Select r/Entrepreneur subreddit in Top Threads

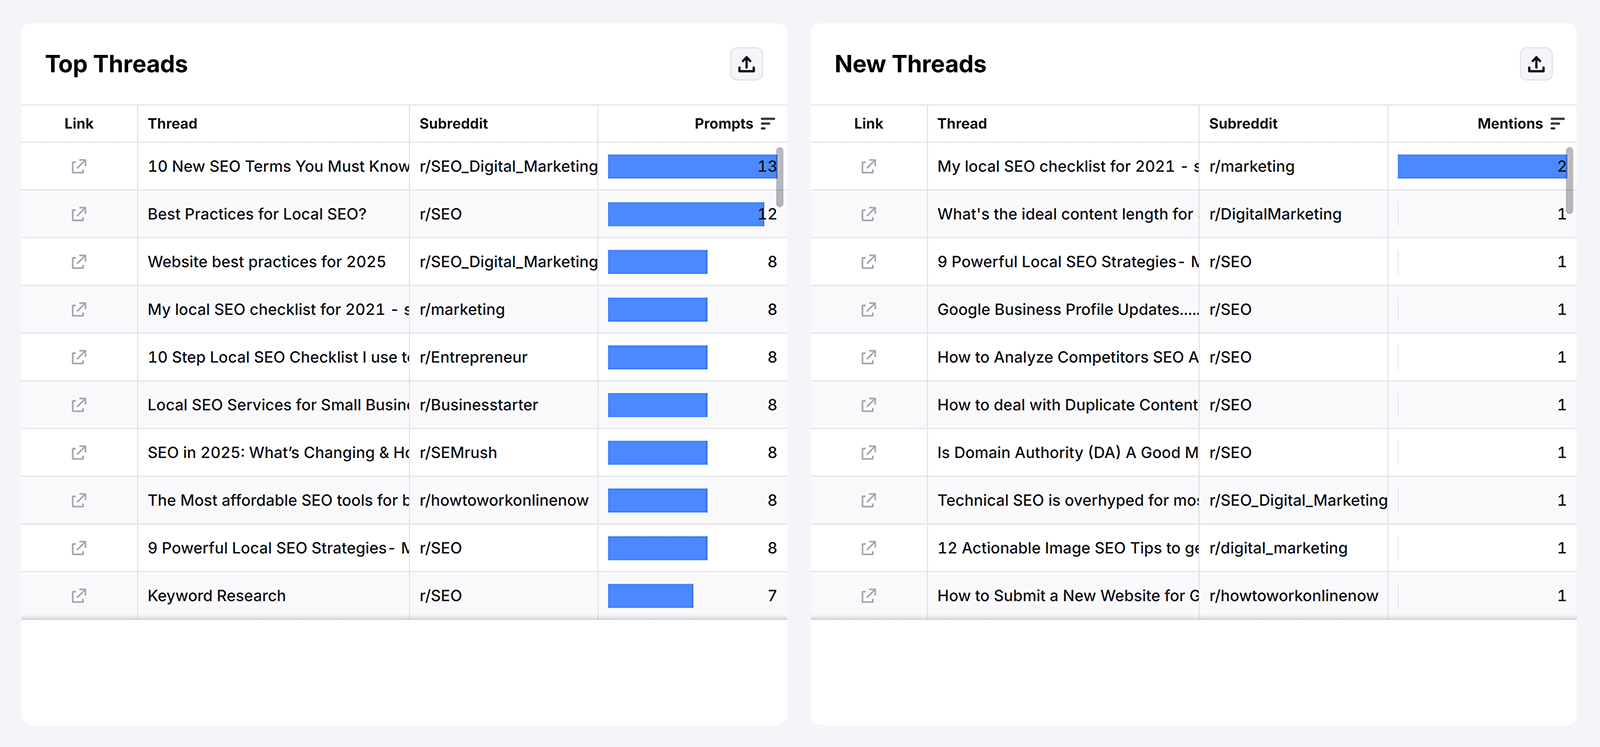473,358
